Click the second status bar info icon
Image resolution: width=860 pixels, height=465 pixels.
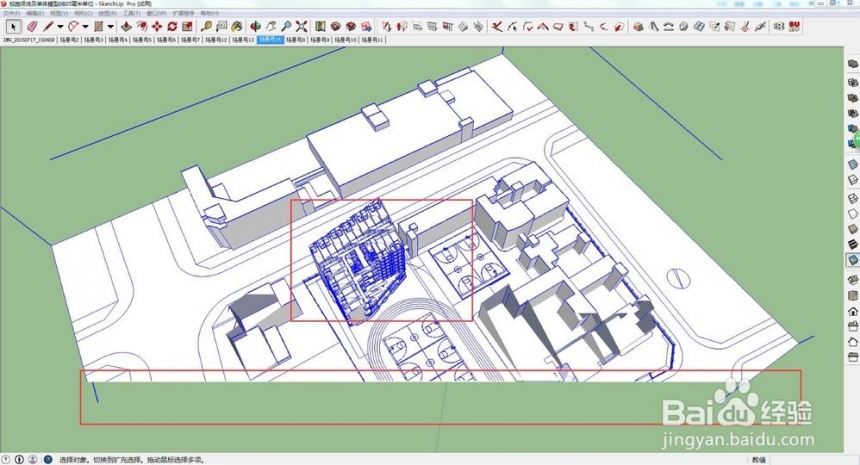[19, 460]
